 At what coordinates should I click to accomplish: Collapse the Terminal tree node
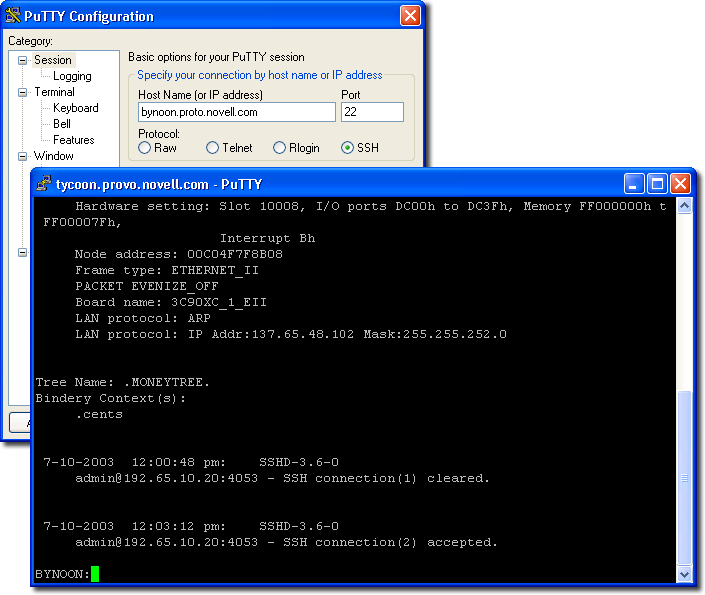pyautogui.click(x=22, y=92)
